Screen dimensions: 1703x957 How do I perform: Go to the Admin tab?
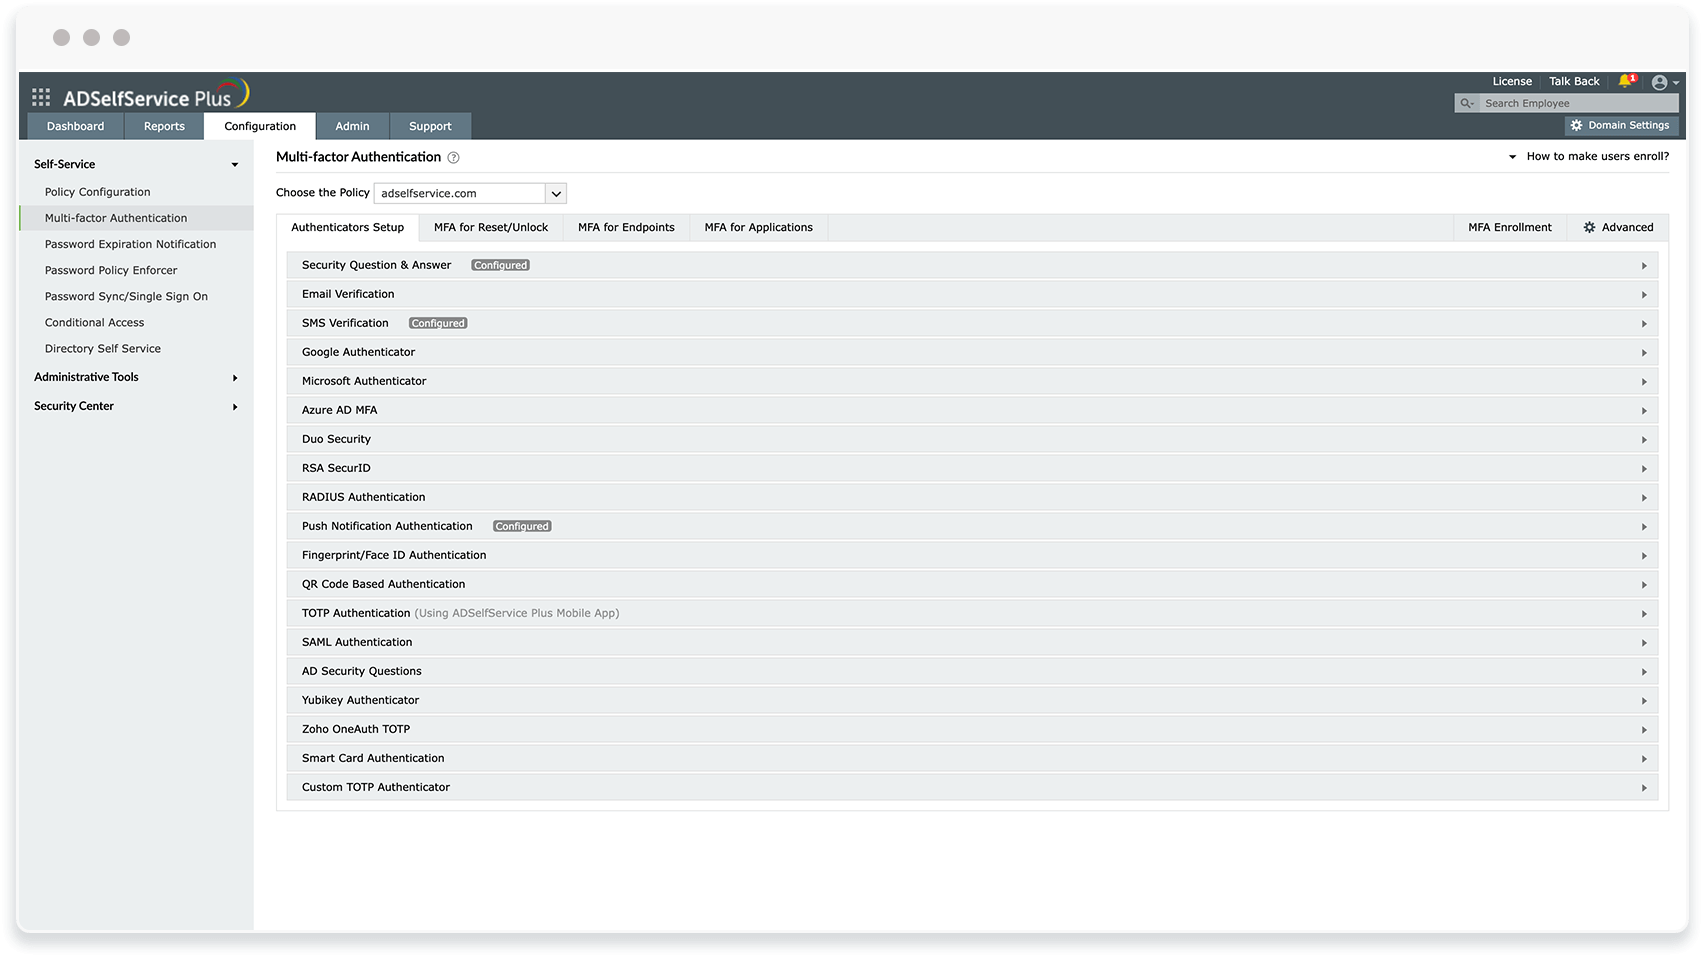point(352,126)
